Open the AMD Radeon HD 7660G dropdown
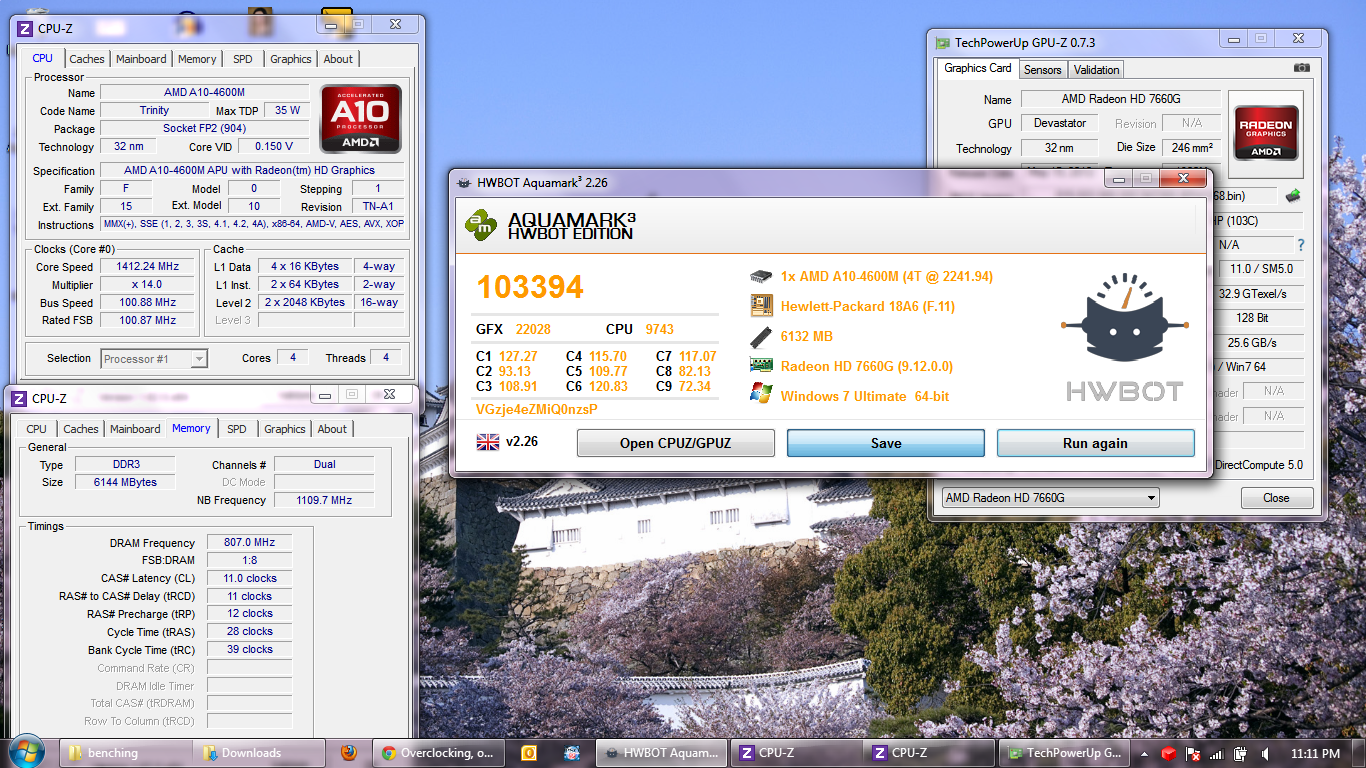 [1050, 497]
